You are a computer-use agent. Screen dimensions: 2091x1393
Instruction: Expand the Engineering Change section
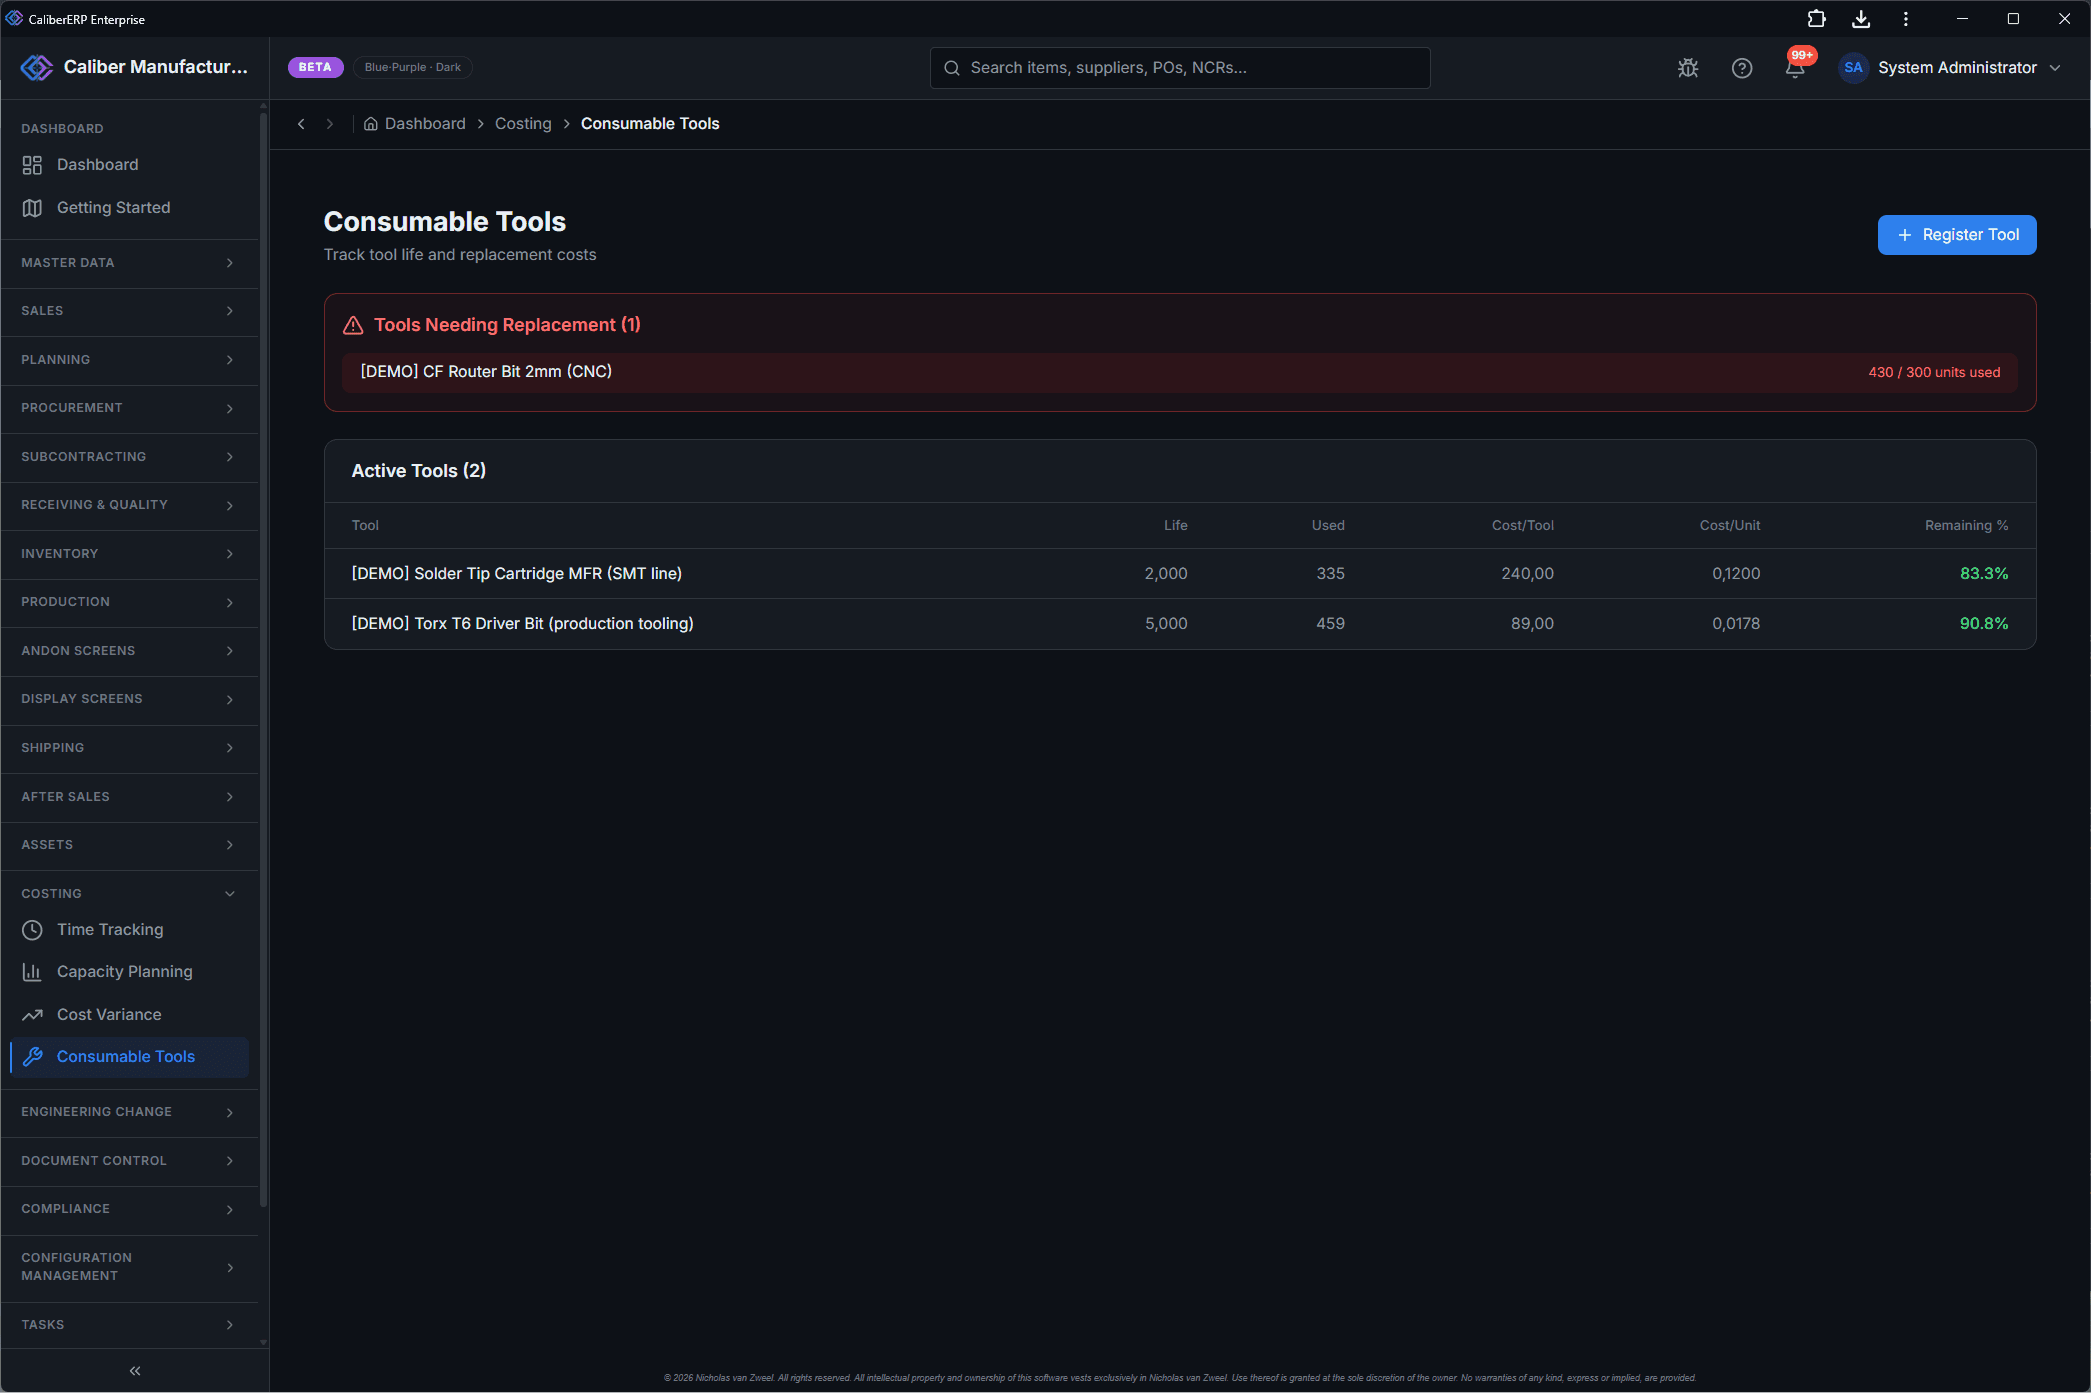coord(129,1112)
